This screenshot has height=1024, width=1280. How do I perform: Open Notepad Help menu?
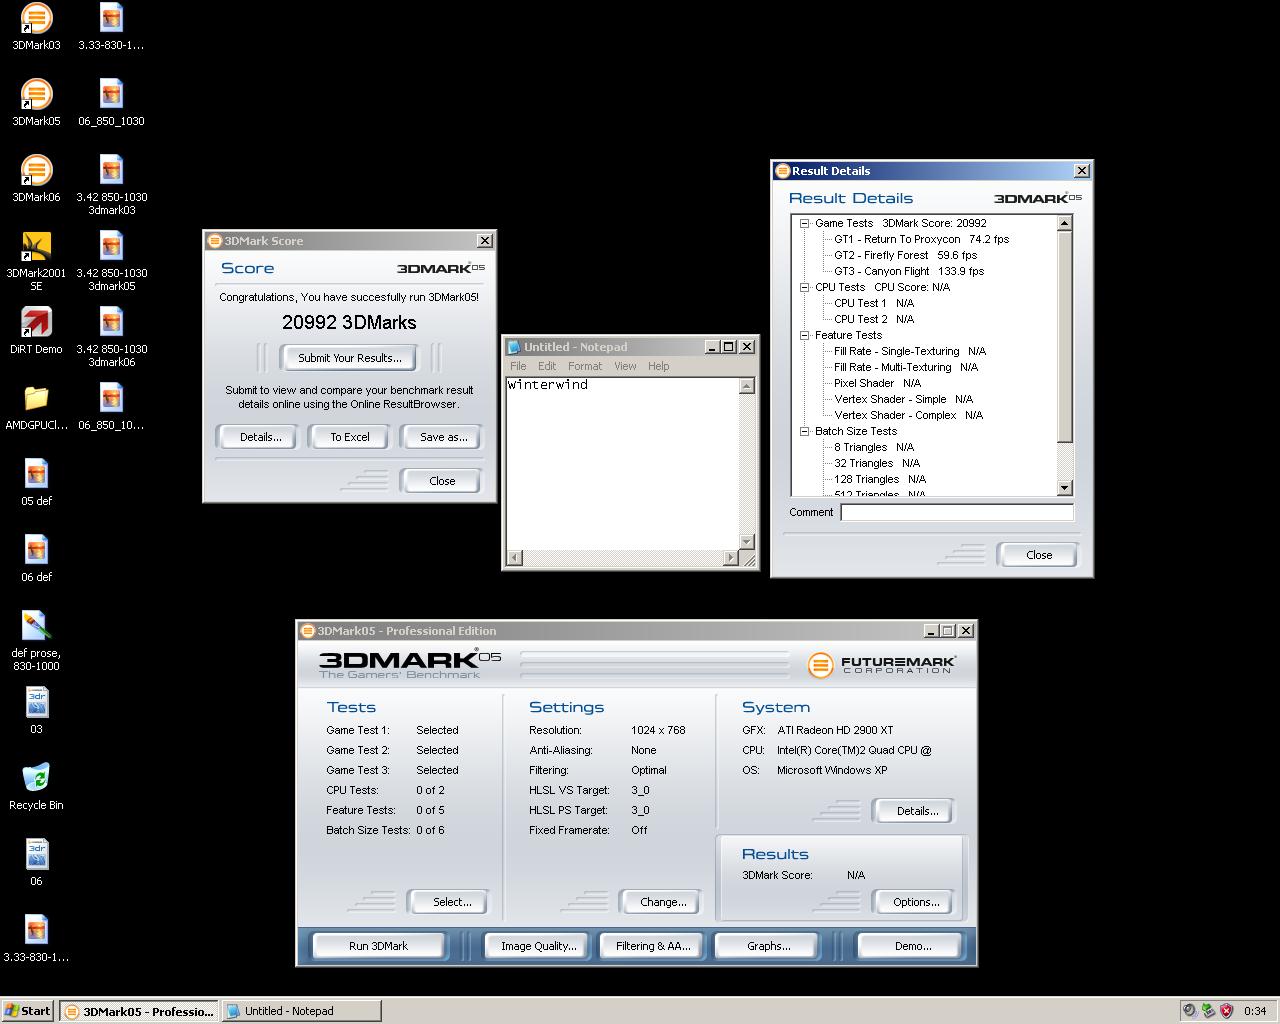[658, 366]
